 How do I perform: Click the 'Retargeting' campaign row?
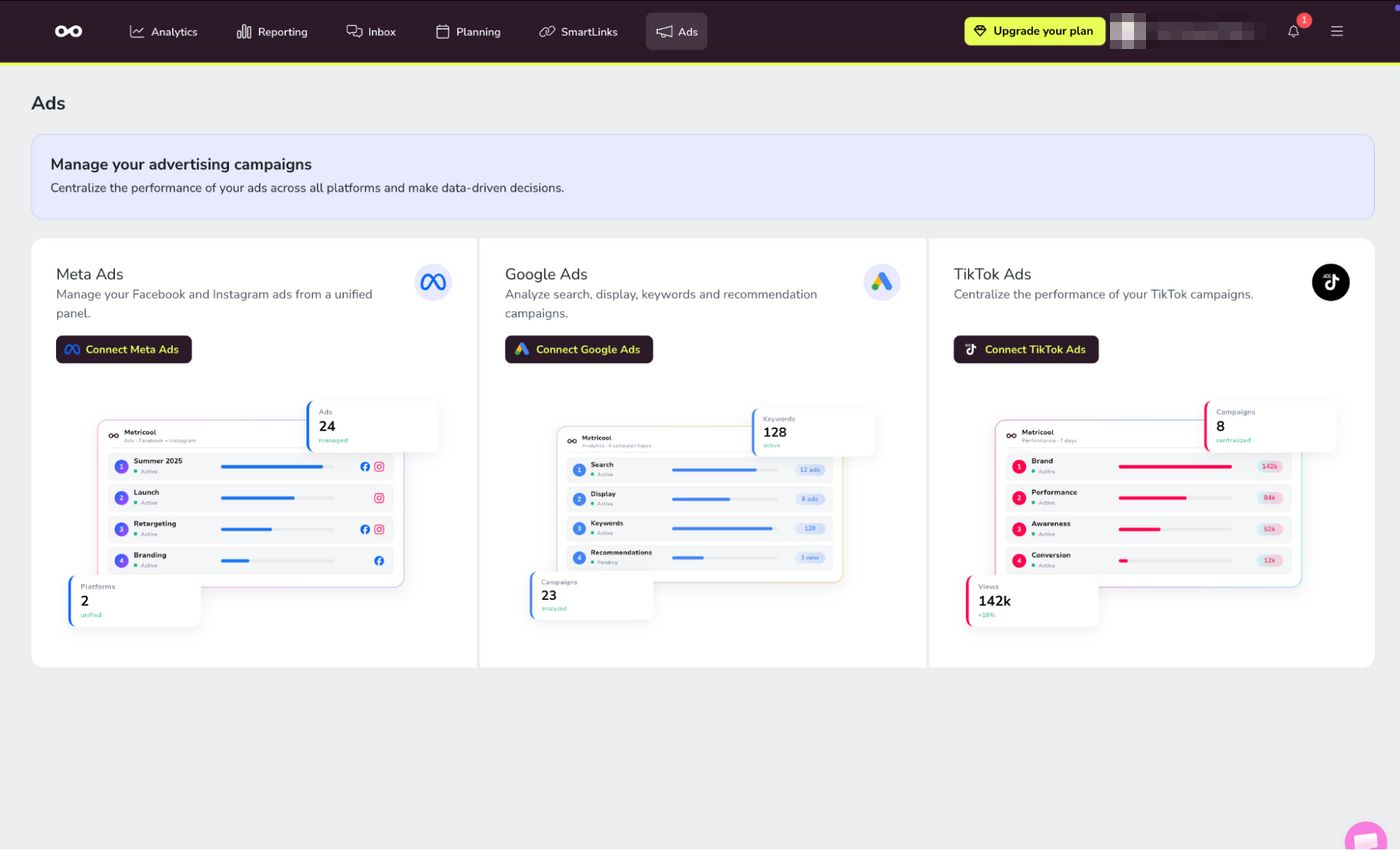point(251,529)
